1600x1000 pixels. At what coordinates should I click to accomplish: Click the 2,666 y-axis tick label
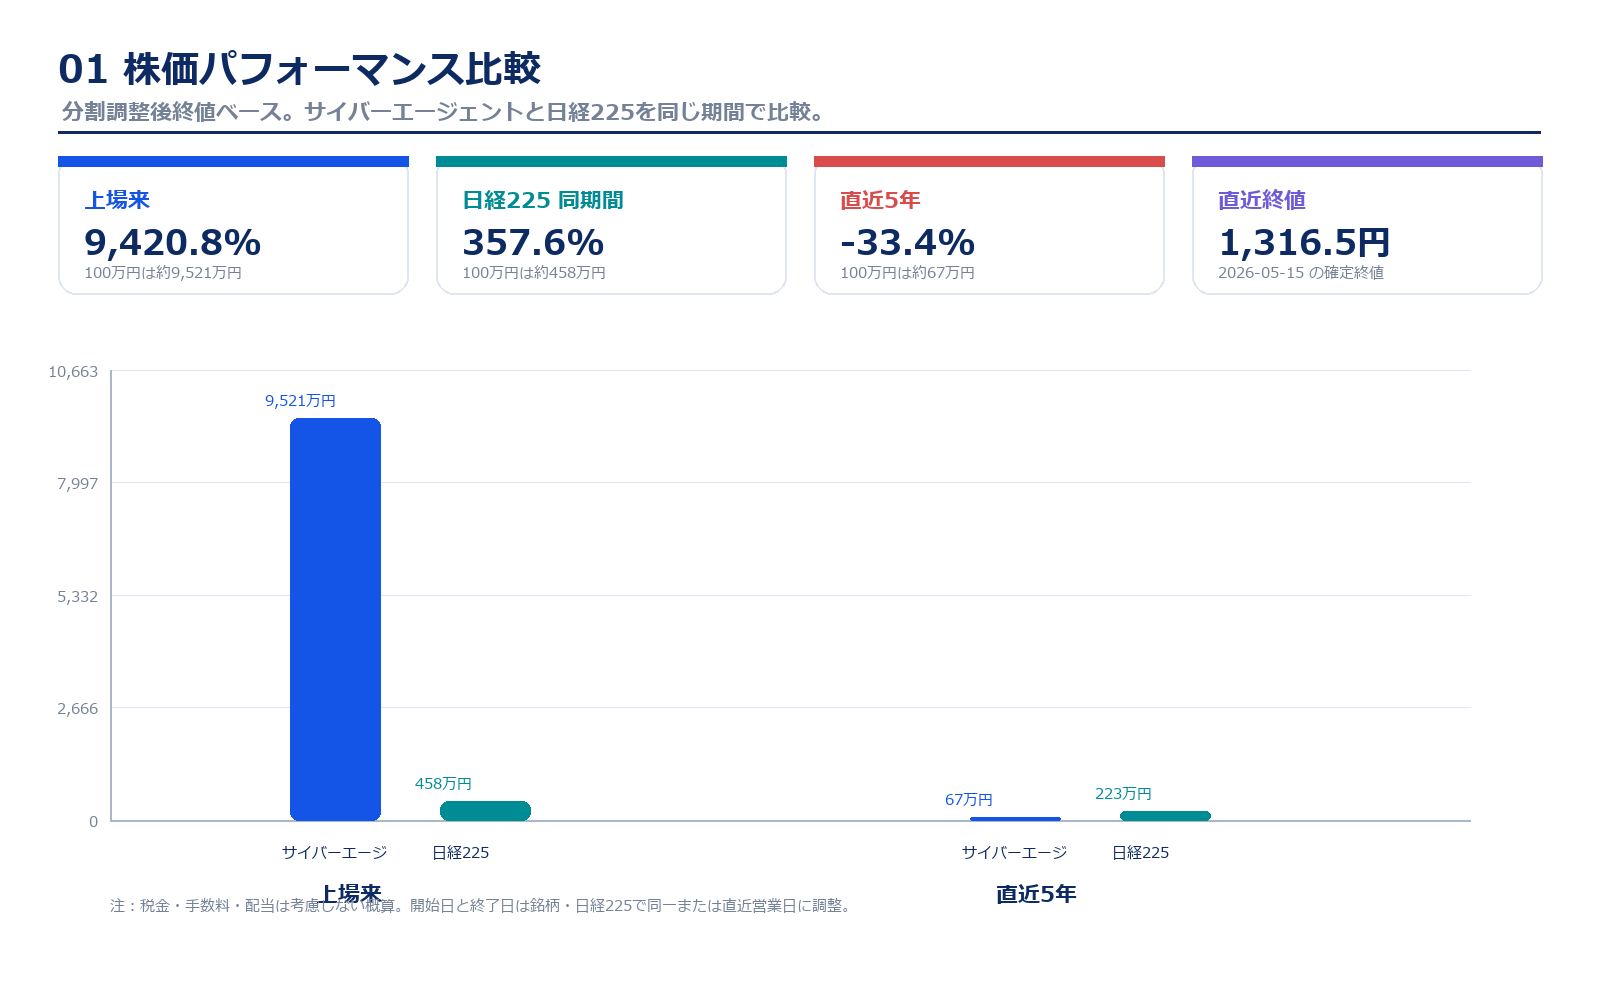click(78, 709)
